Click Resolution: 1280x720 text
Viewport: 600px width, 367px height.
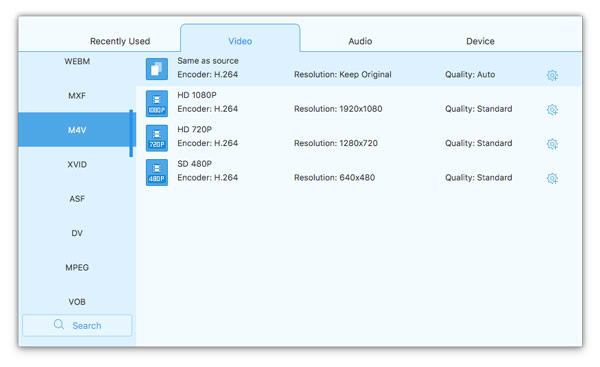point(336,143)
